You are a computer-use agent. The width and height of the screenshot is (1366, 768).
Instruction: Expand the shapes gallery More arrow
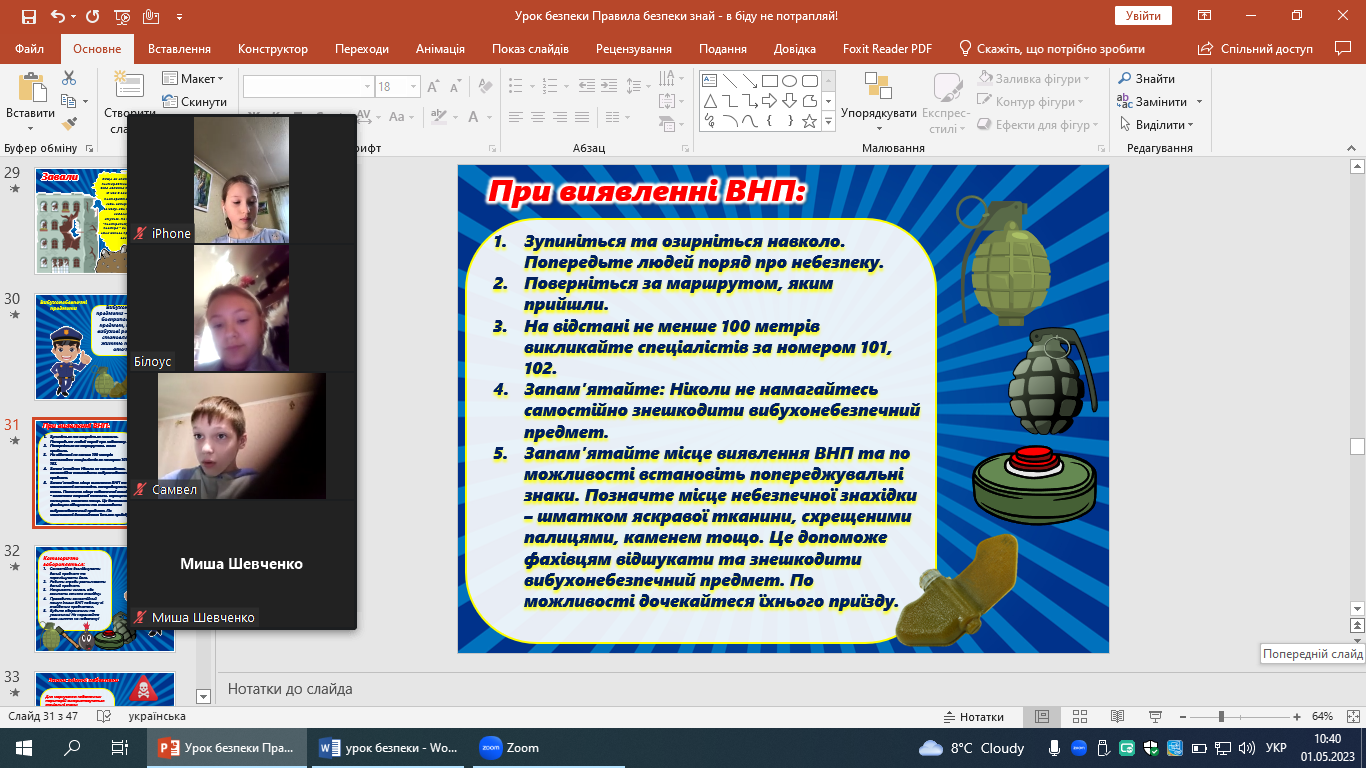828,122
